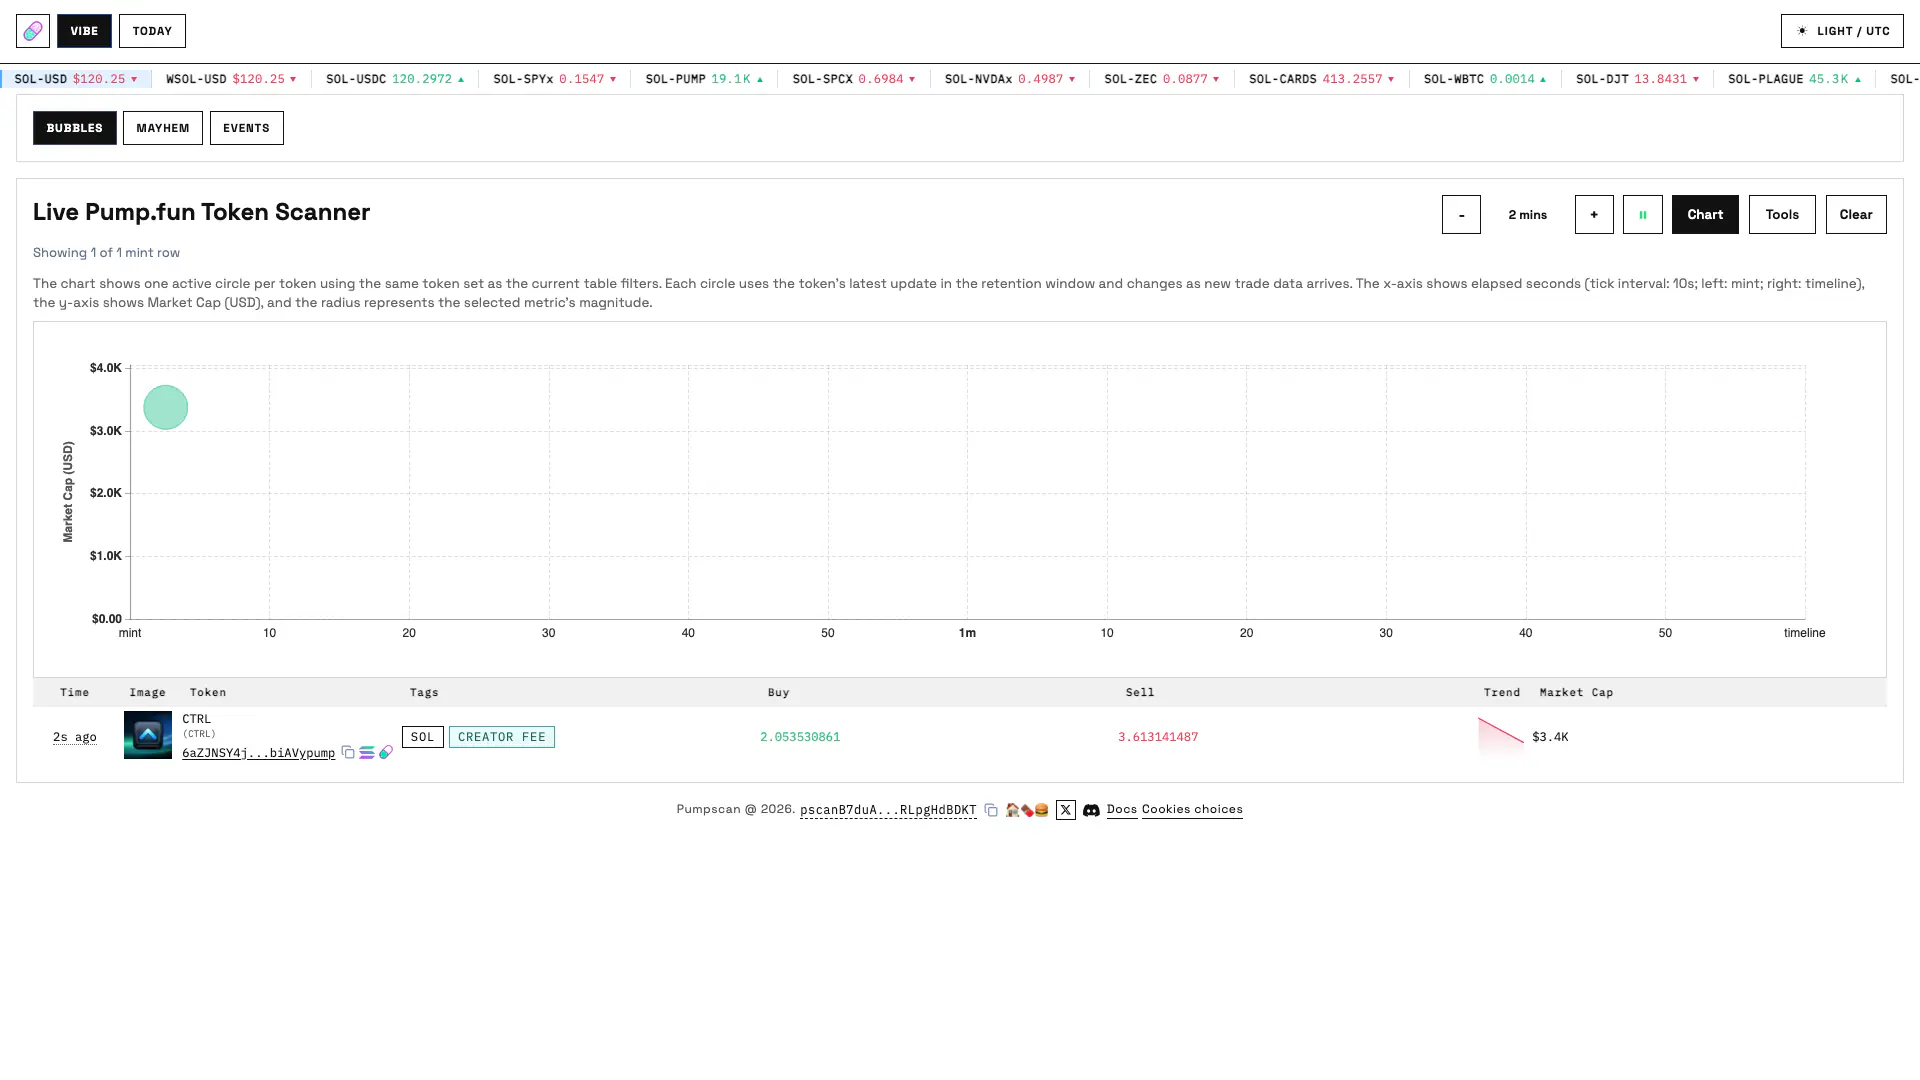Click the SOL-PLAGUE ticker item

[x=1795, y=79]
